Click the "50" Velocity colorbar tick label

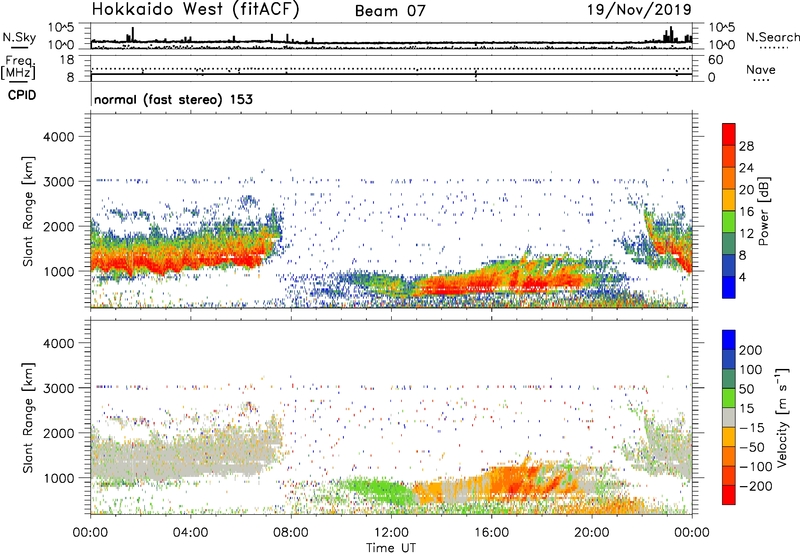point(746,389)
